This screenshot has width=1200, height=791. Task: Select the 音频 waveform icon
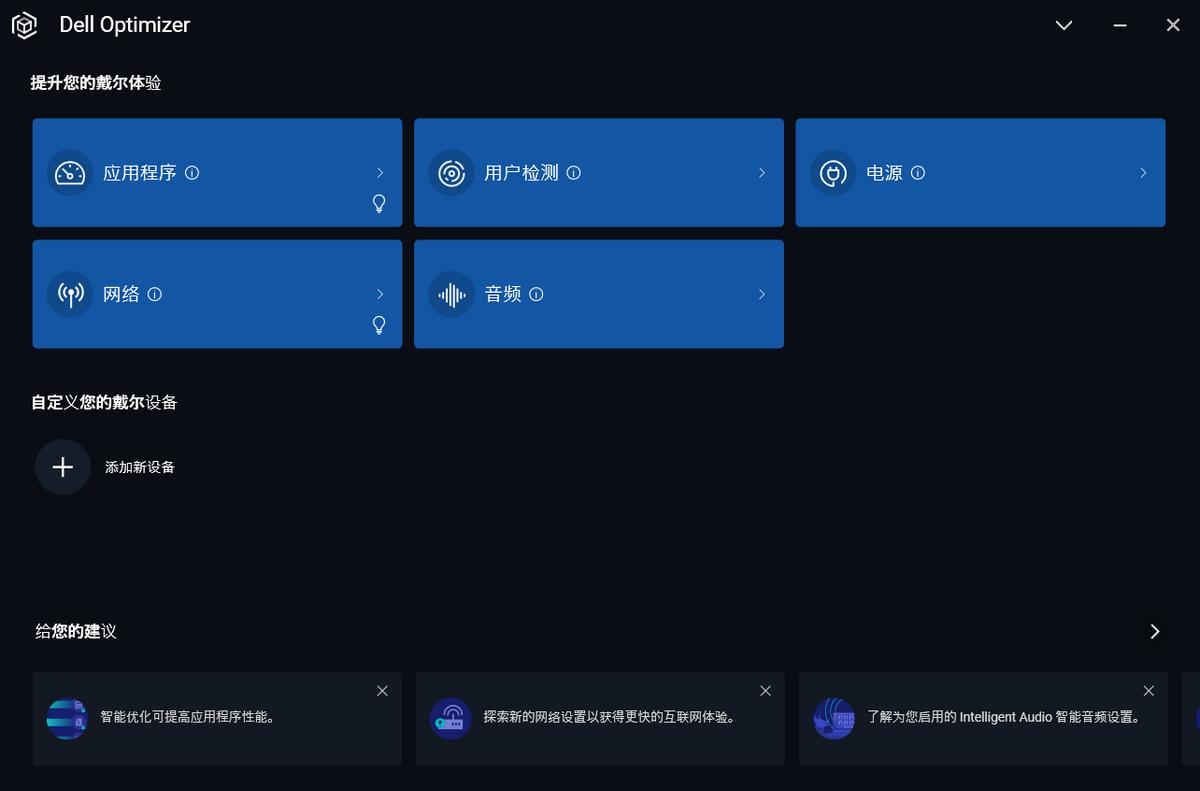point(451,293)
